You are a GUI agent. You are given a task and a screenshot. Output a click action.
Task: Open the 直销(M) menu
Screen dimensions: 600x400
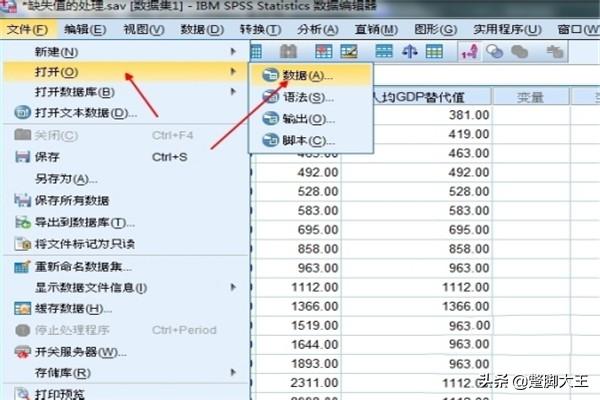tap(376, 29)
